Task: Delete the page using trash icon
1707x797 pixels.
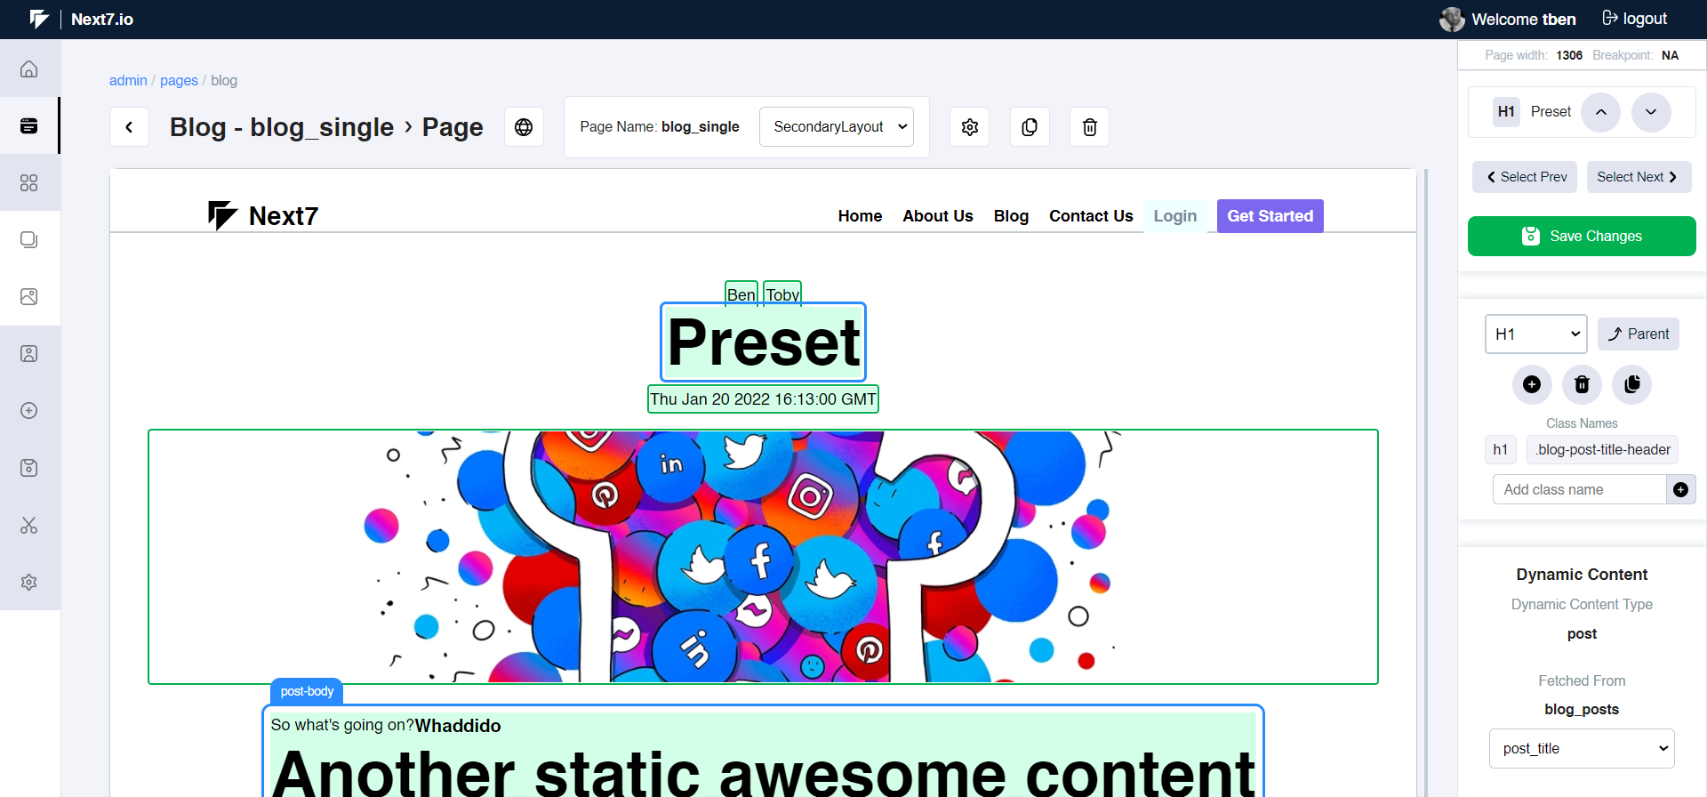Action: pos(1089,127)
